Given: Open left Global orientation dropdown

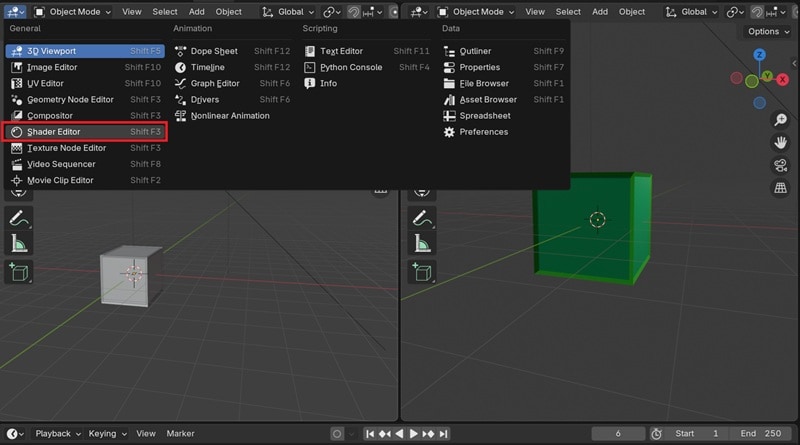Looking at the screenshot, I should [288, 12].
